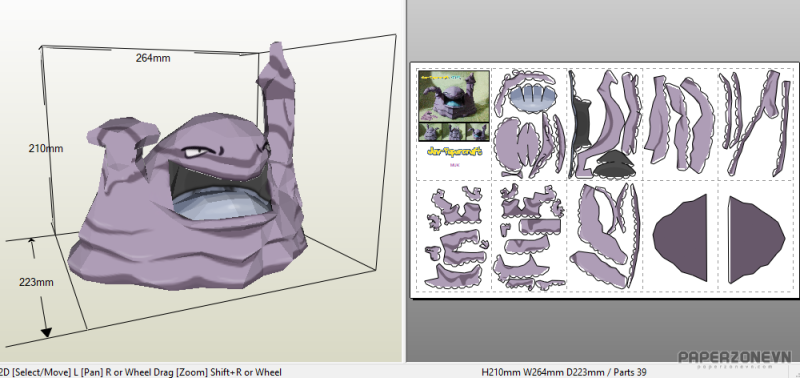Click the status bar dimensions and Parts 39 text
This screenshot has height=378, width=800.
point(564,372)
